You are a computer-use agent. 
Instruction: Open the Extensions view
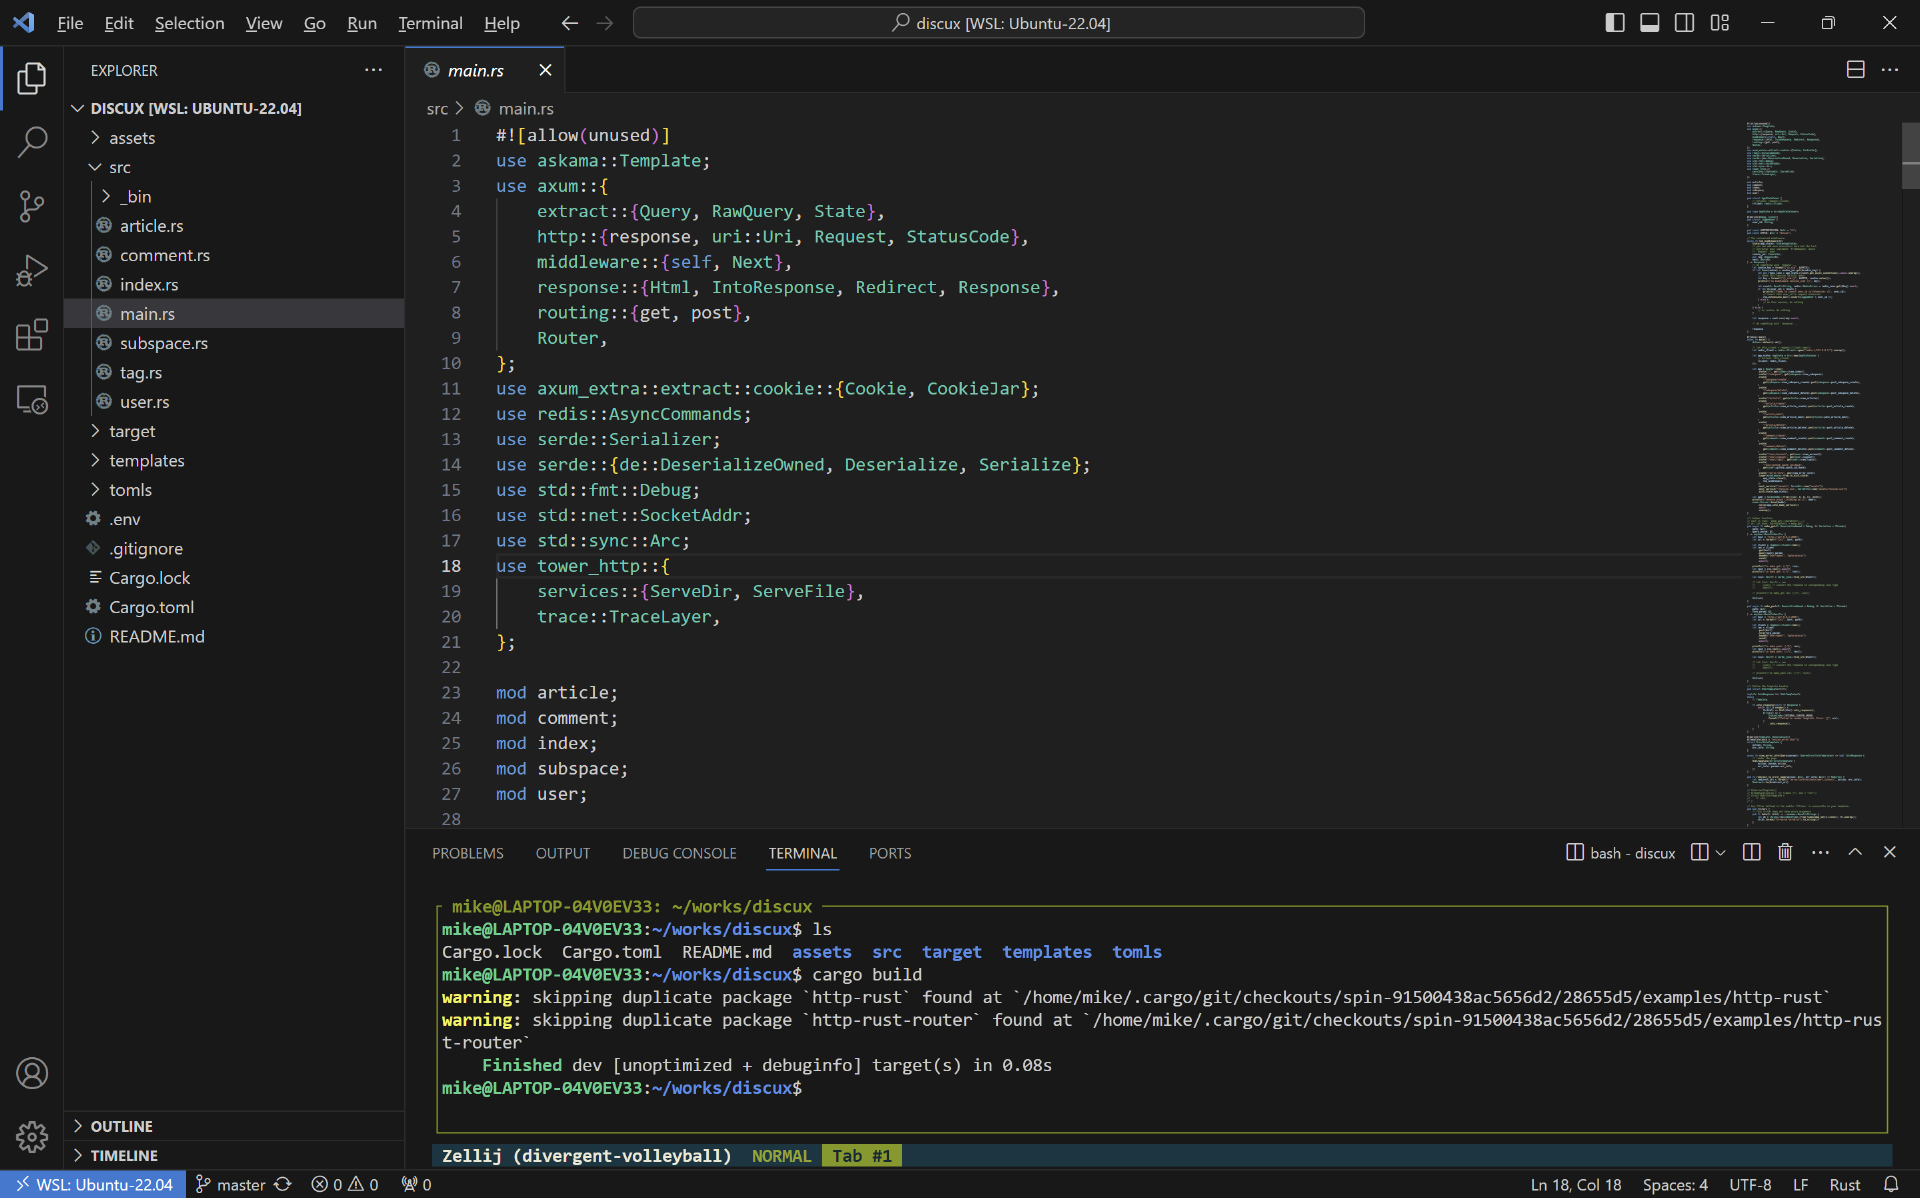[x=32, y=335]
